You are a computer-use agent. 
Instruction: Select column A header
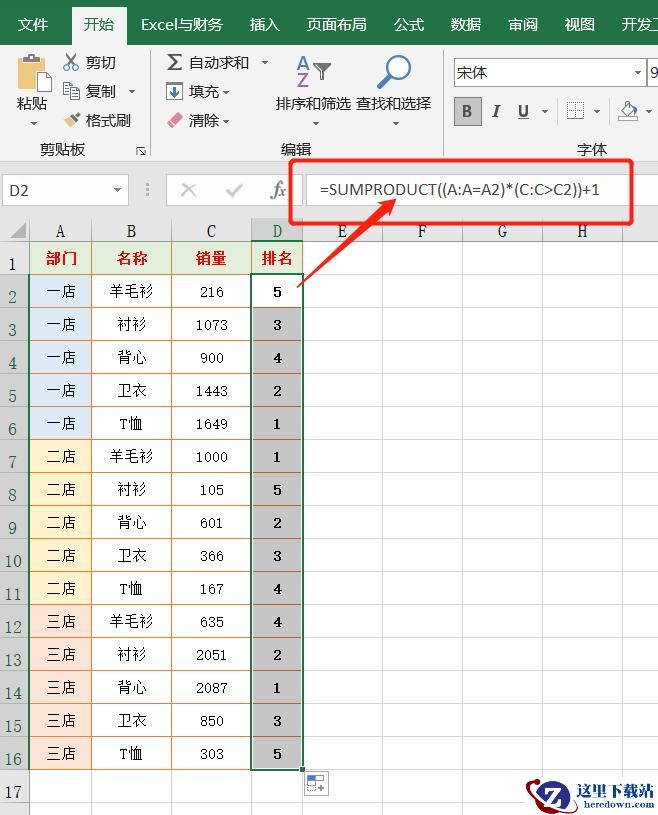click(60, 231)
